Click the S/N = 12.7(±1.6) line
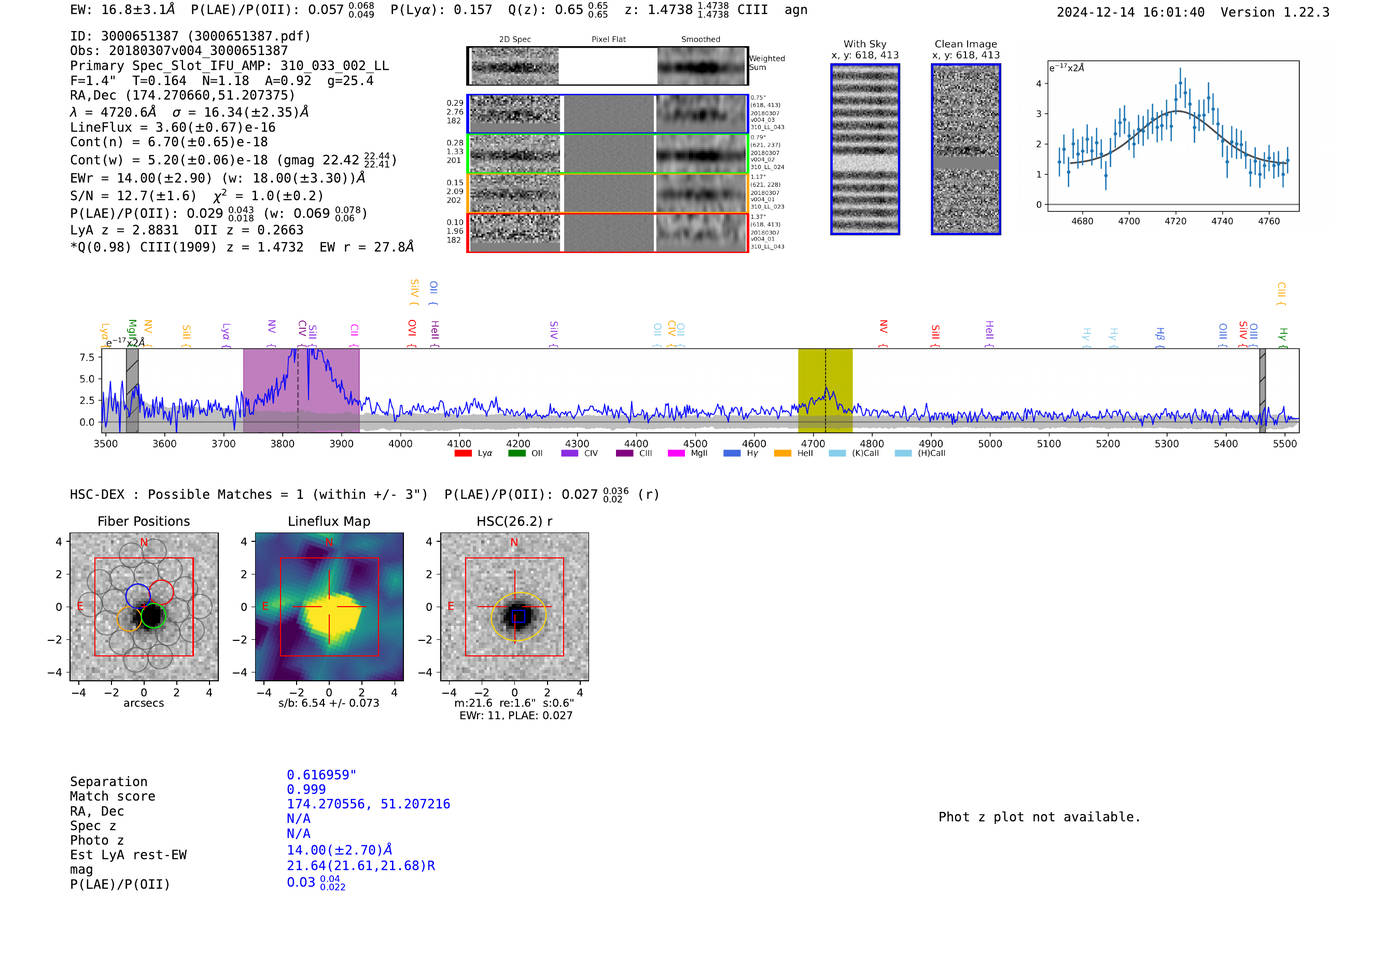 point(133,196)
